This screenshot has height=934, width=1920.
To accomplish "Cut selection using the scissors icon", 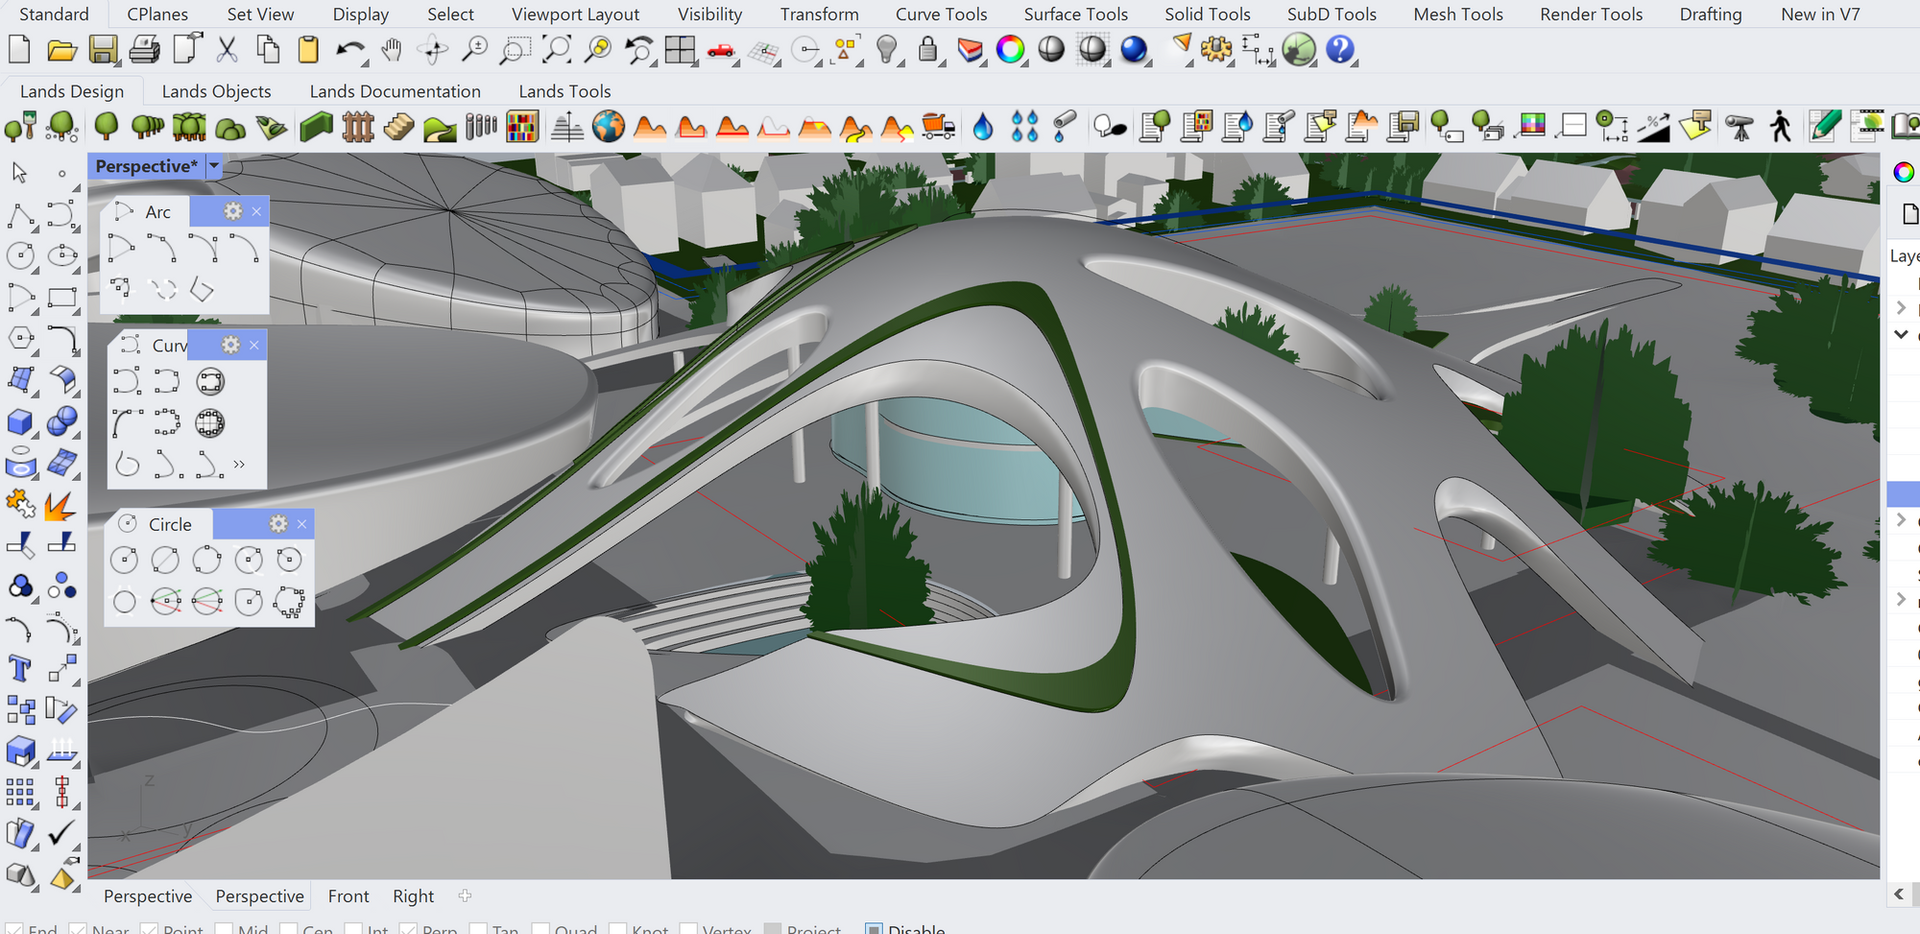I will (x=227, y=49).
